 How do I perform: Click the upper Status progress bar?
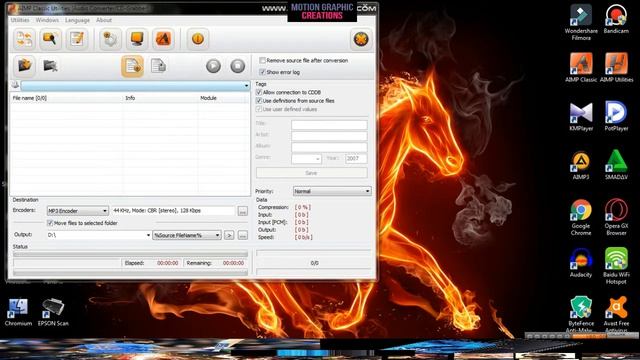pyautogui.click(x=130, y=254)
